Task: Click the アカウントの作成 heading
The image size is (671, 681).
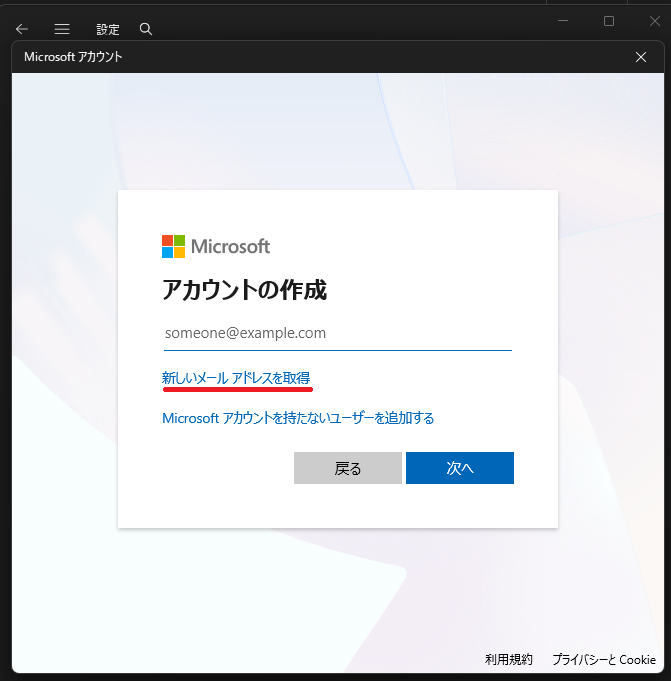Action: click(x=244, y=290)
